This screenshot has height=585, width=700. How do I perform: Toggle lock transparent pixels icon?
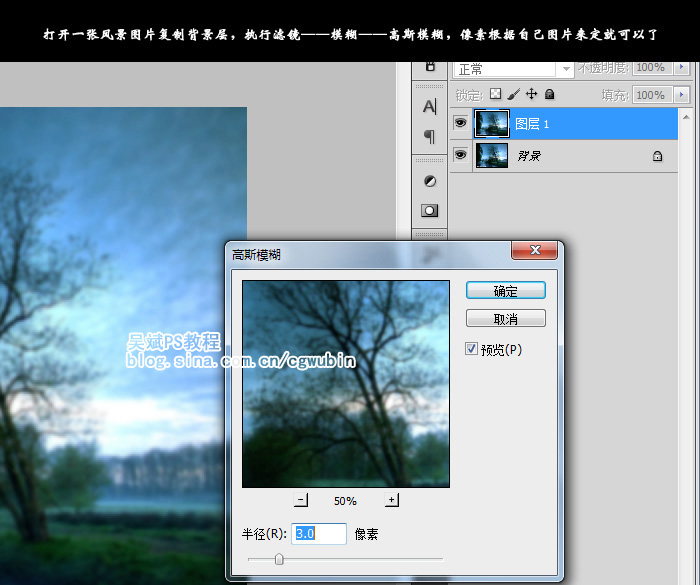coord(495,94)
